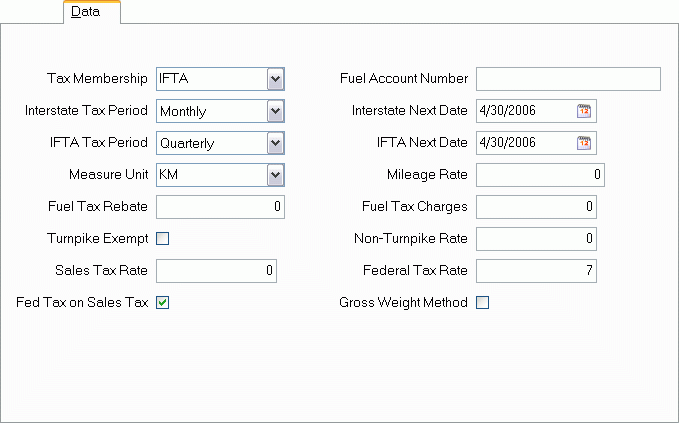679x423 pixels.
Task: Open the IFTA Next Date calendar picker
Action: [x=584, y=143]
